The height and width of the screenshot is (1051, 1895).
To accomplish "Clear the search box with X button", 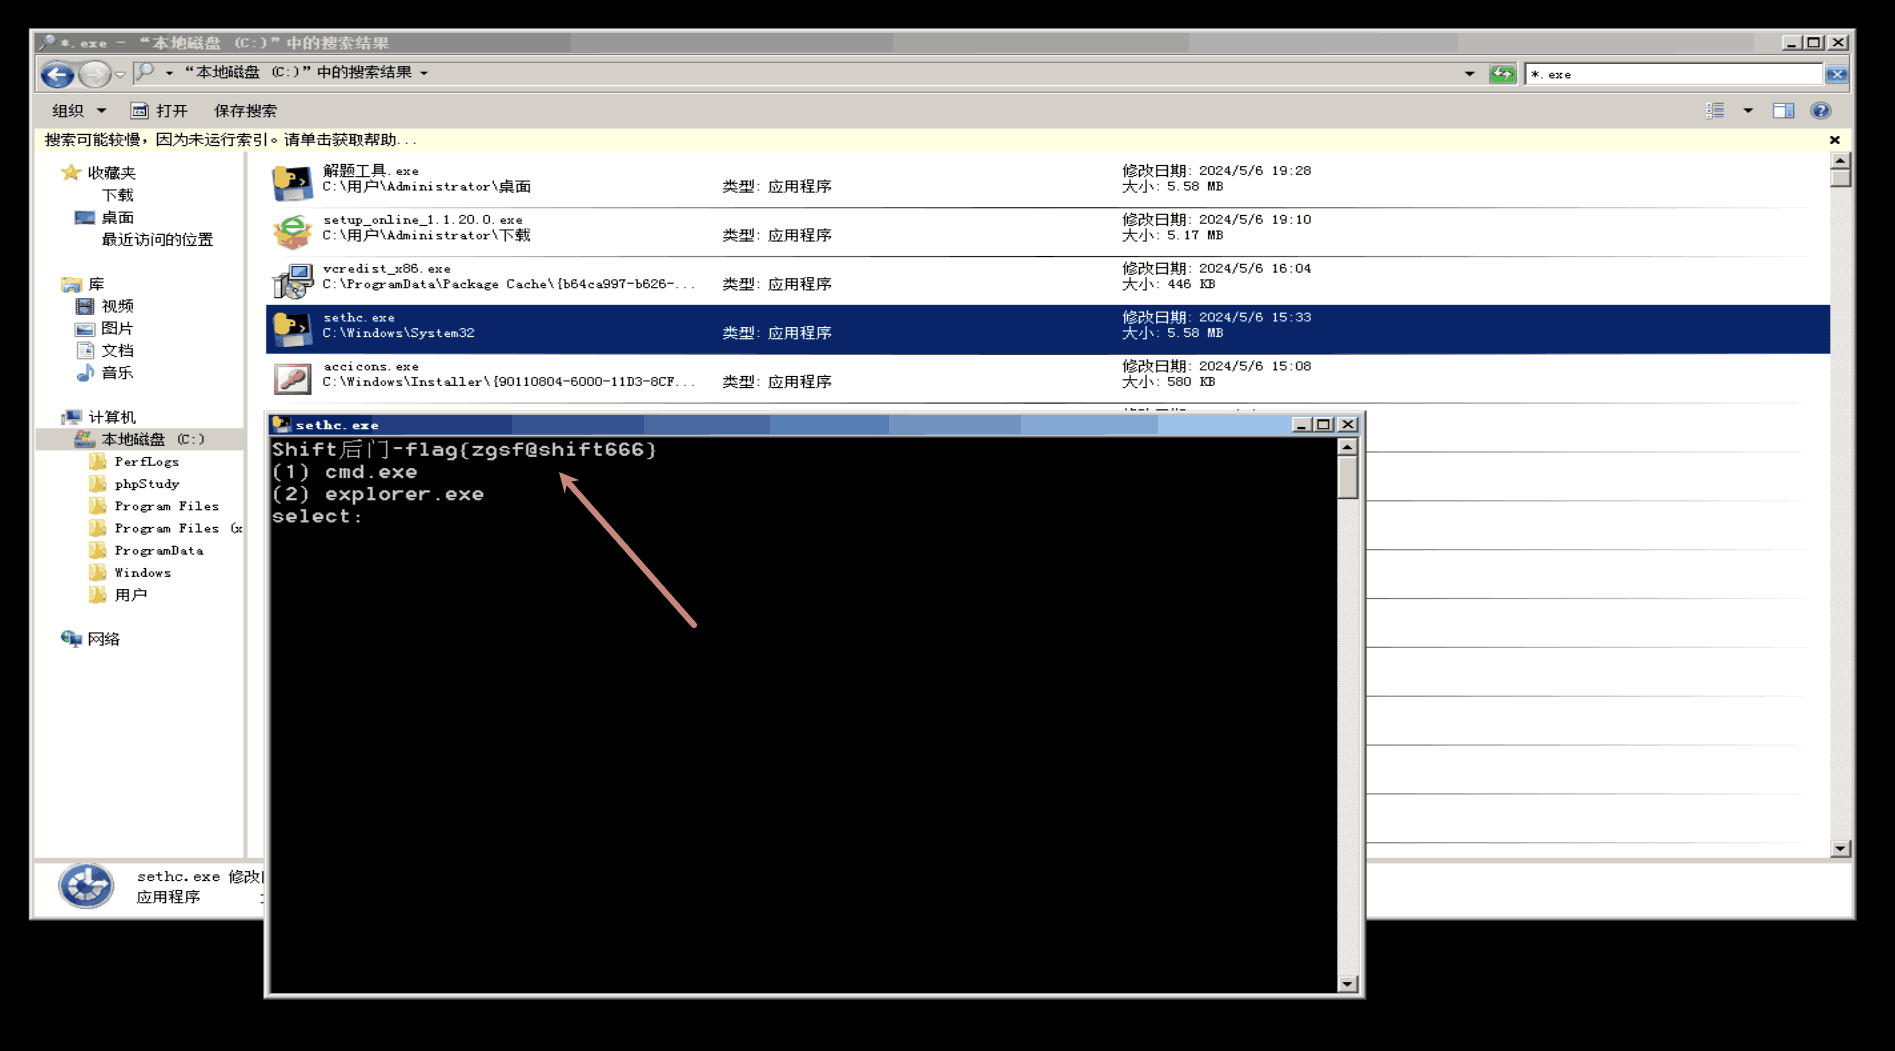I will click(1836, 74).
